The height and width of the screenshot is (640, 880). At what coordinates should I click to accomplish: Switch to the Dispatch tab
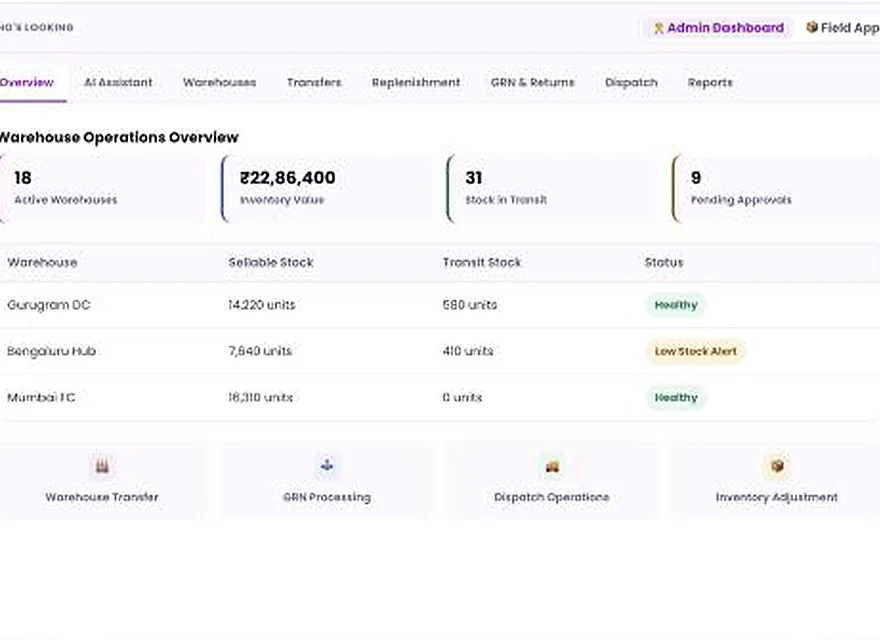pos(631,83)
